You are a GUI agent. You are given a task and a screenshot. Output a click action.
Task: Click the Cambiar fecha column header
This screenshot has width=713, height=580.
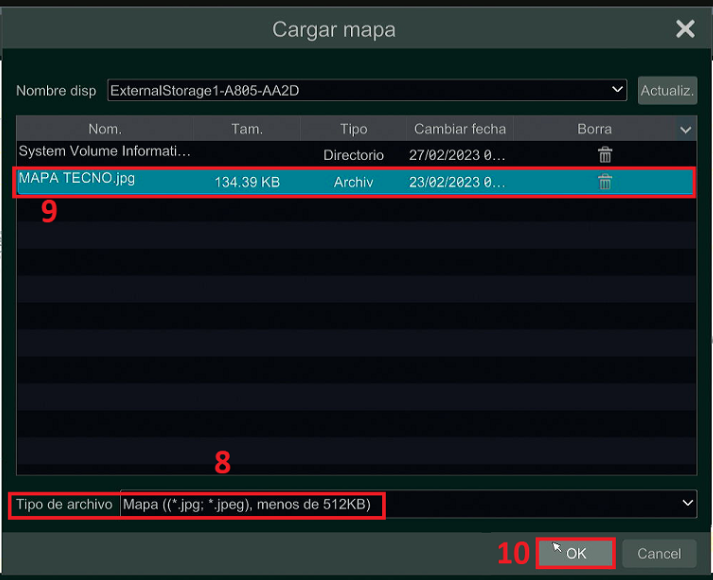(x=460, y=129)
